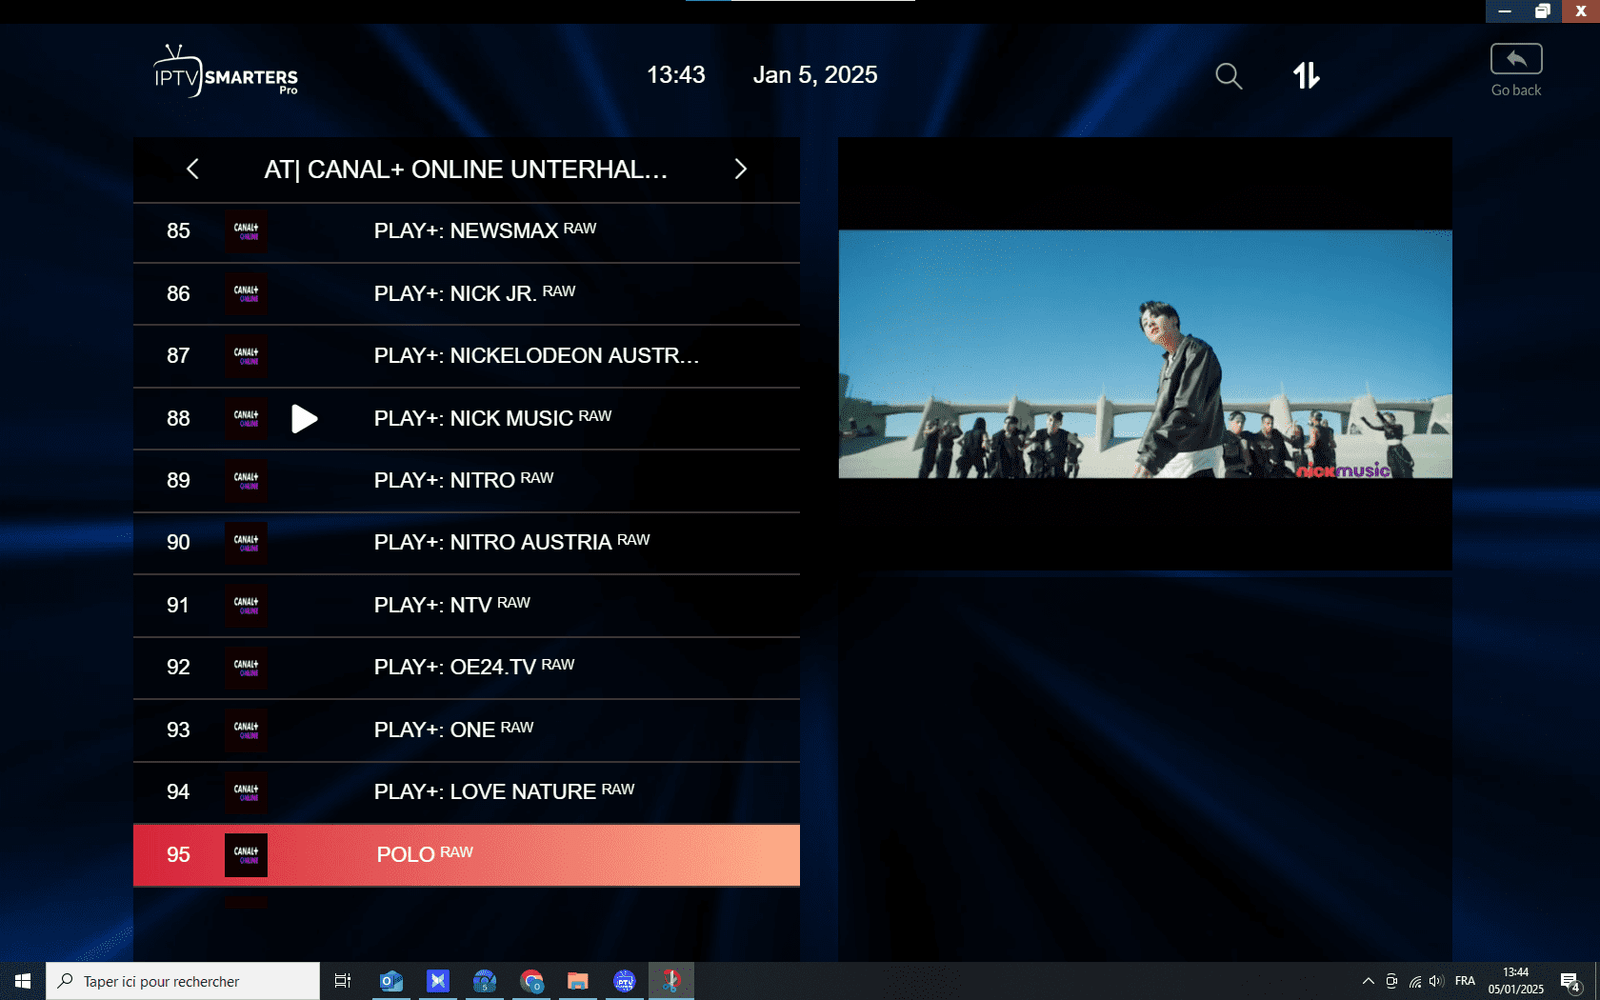Click Canal+ logo of channel 93

246,731
